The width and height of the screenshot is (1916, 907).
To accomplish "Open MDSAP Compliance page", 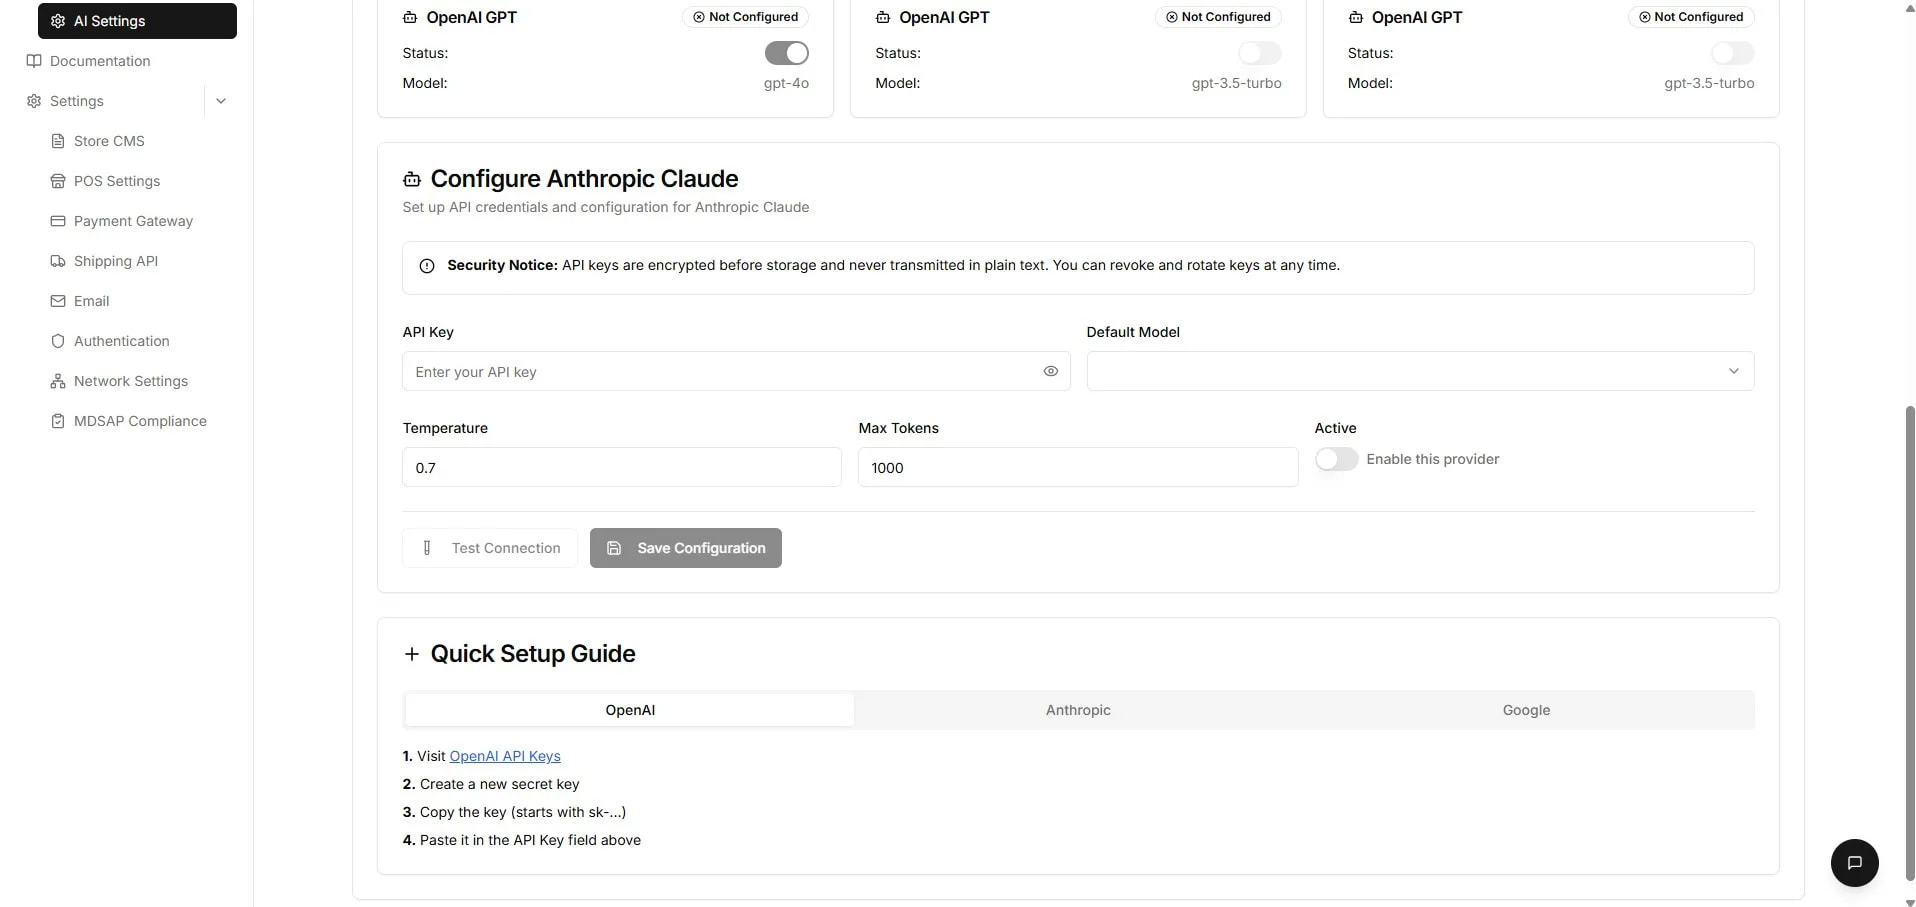I will (140, 421).
